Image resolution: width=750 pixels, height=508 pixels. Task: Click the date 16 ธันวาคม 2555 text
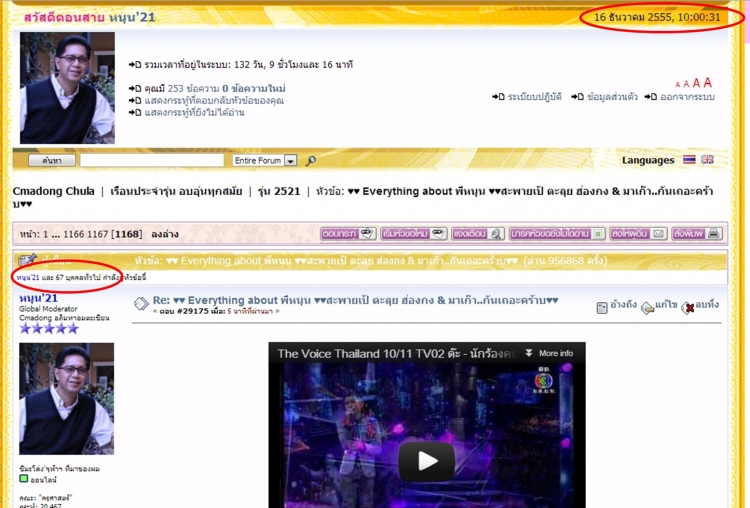coord(633,17)
